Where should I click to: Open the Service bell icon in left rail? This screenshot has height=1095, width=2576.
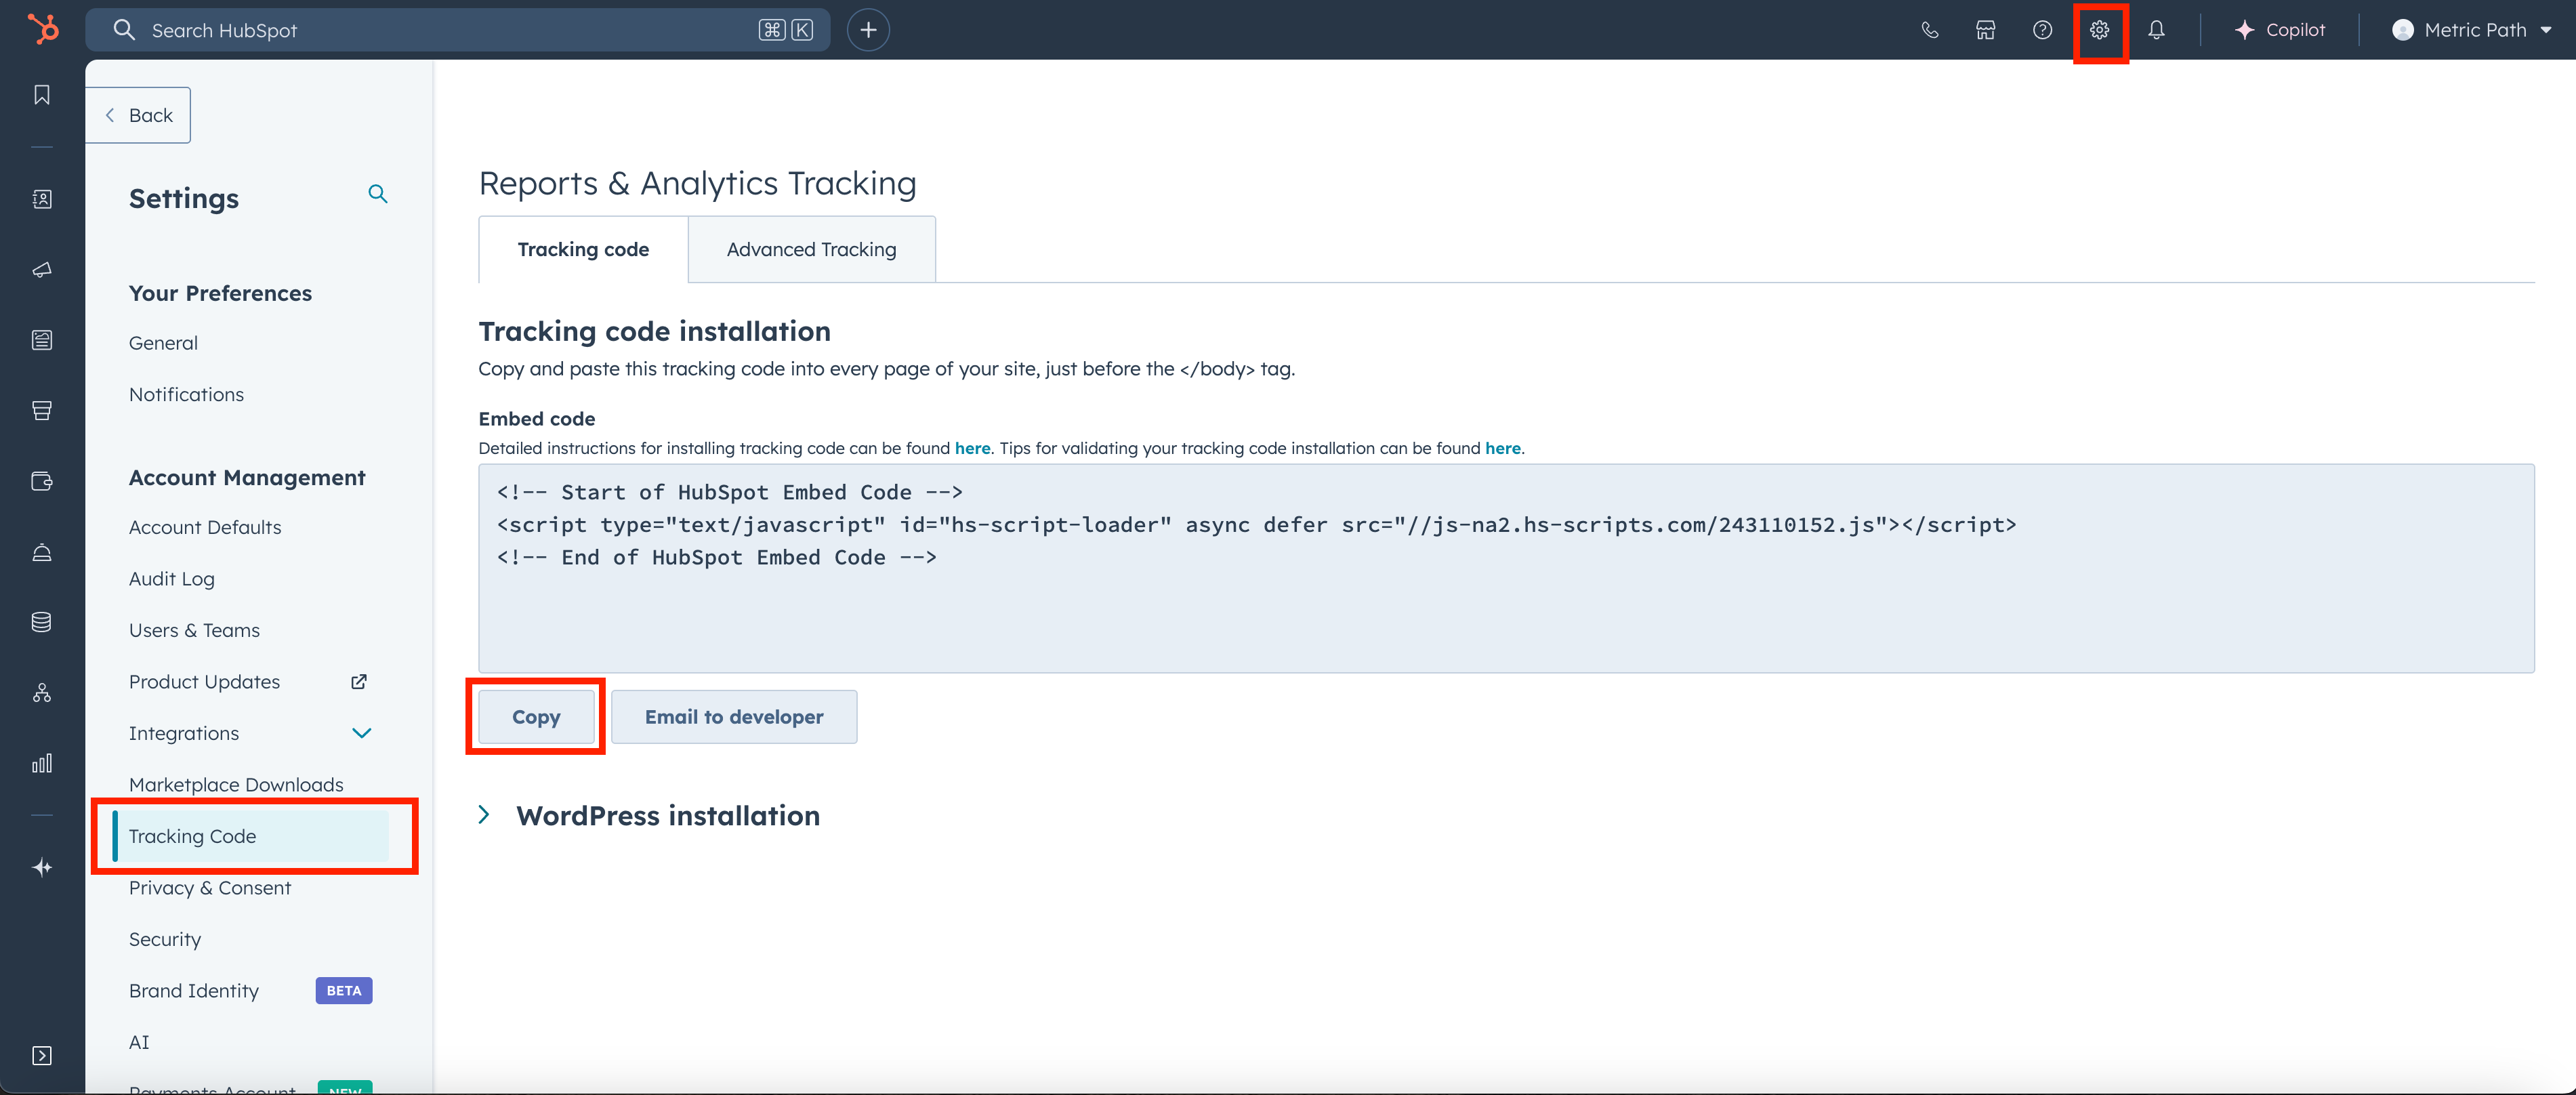pos(42,552)
